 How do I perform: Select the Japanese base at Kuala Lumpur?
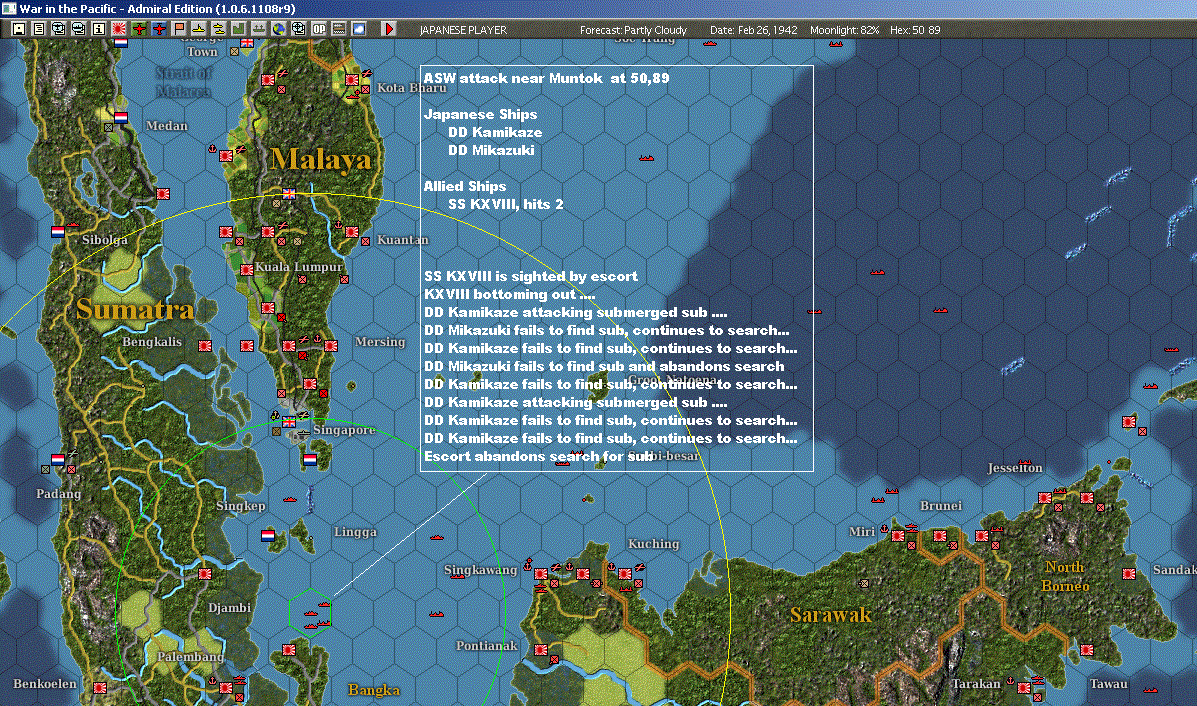click(247, 269)
